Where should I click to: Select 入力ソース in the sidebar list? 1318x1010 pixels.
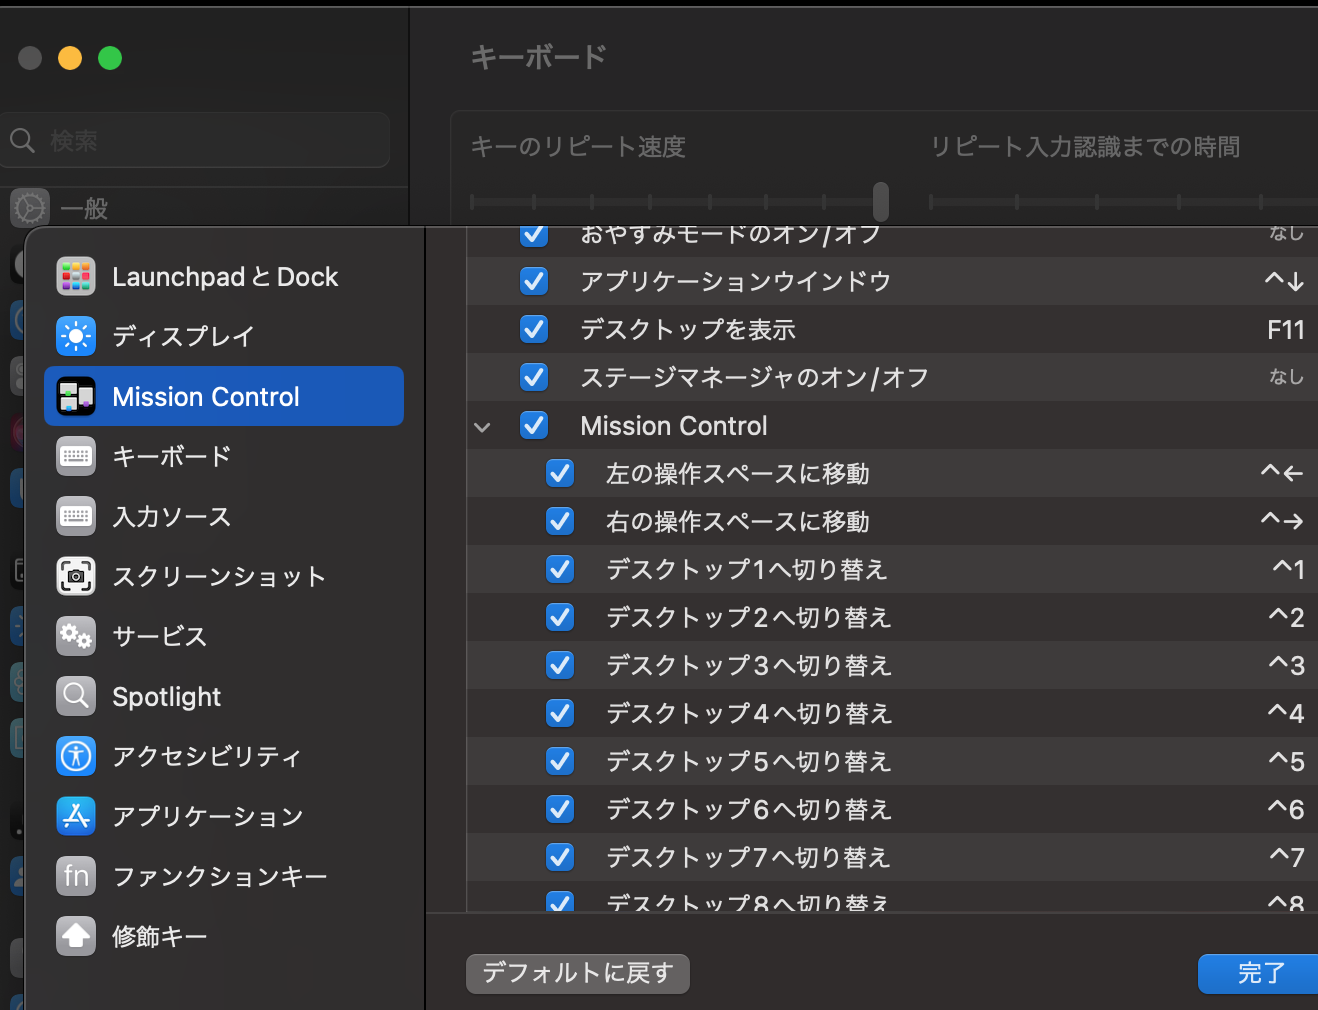tap(171, 516)
